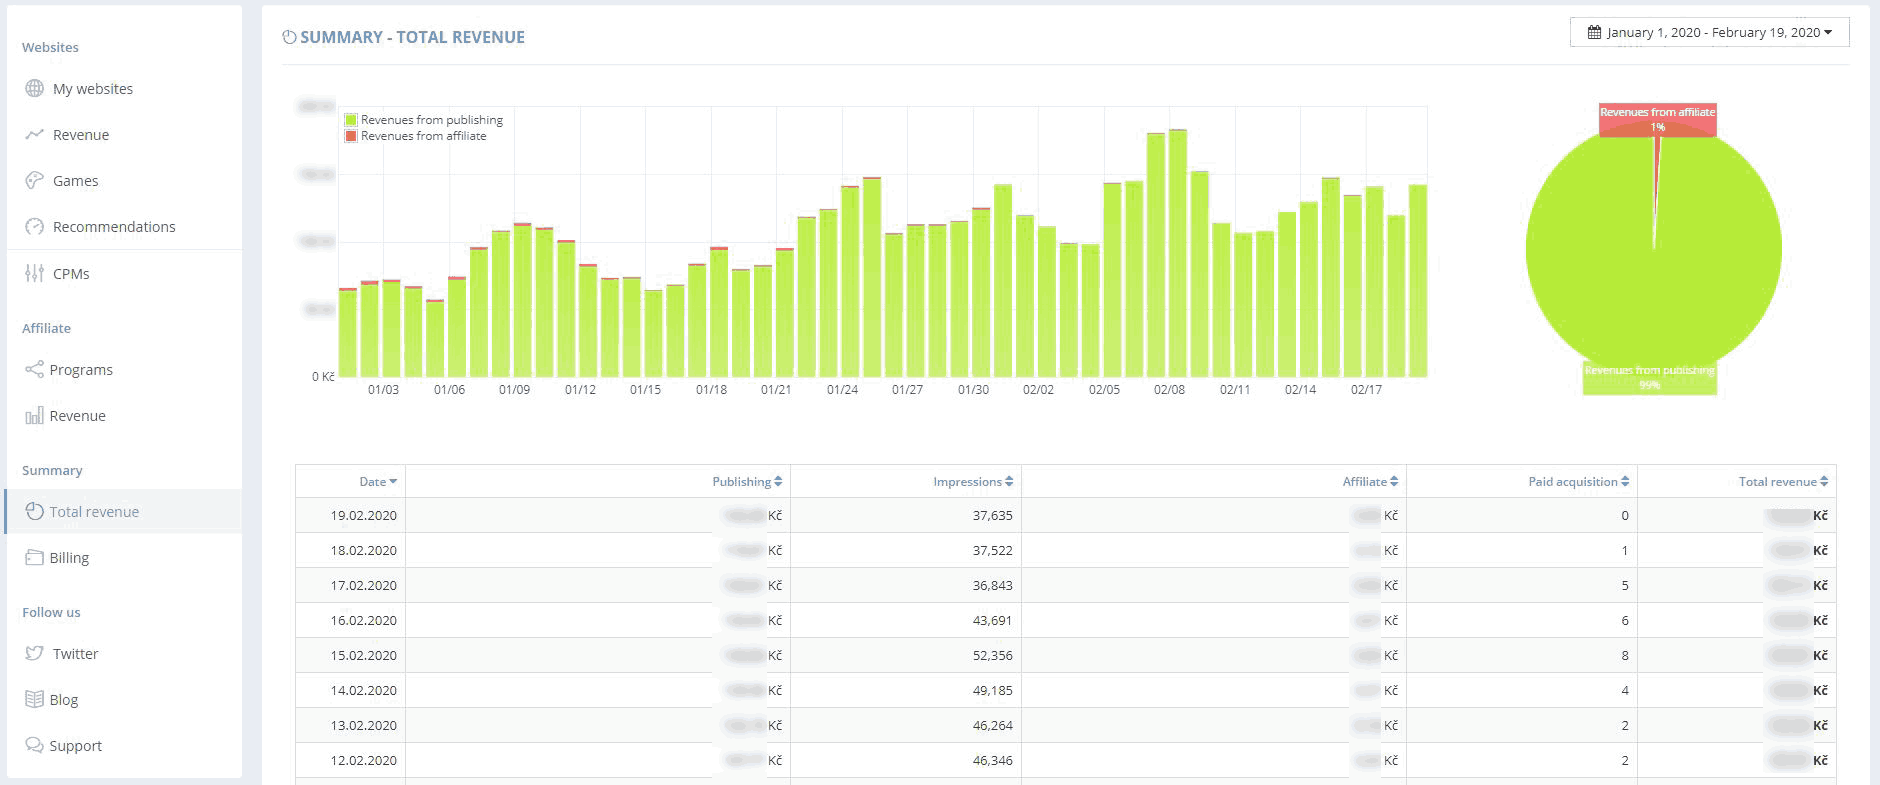Toggle Revenues from publishing legend entry
Viewport: 1880px width, 785px height.
[x=424, y=119]
